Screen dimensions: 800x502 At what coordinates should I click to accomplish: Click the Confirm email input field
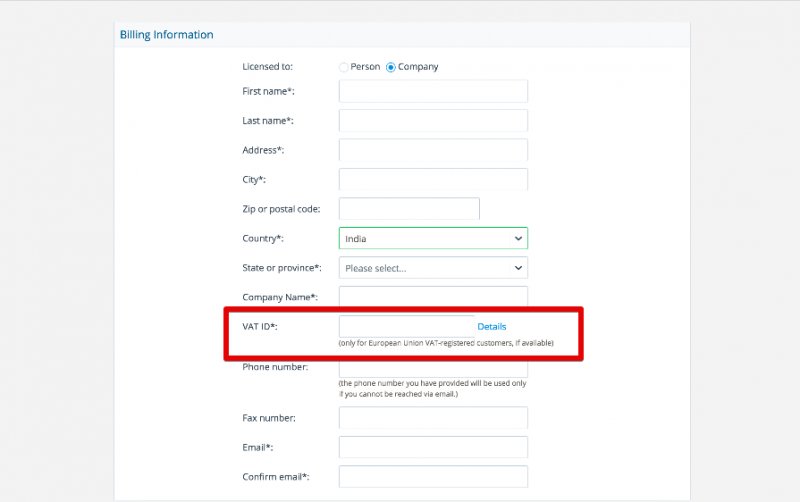click(x=433, y=476)
